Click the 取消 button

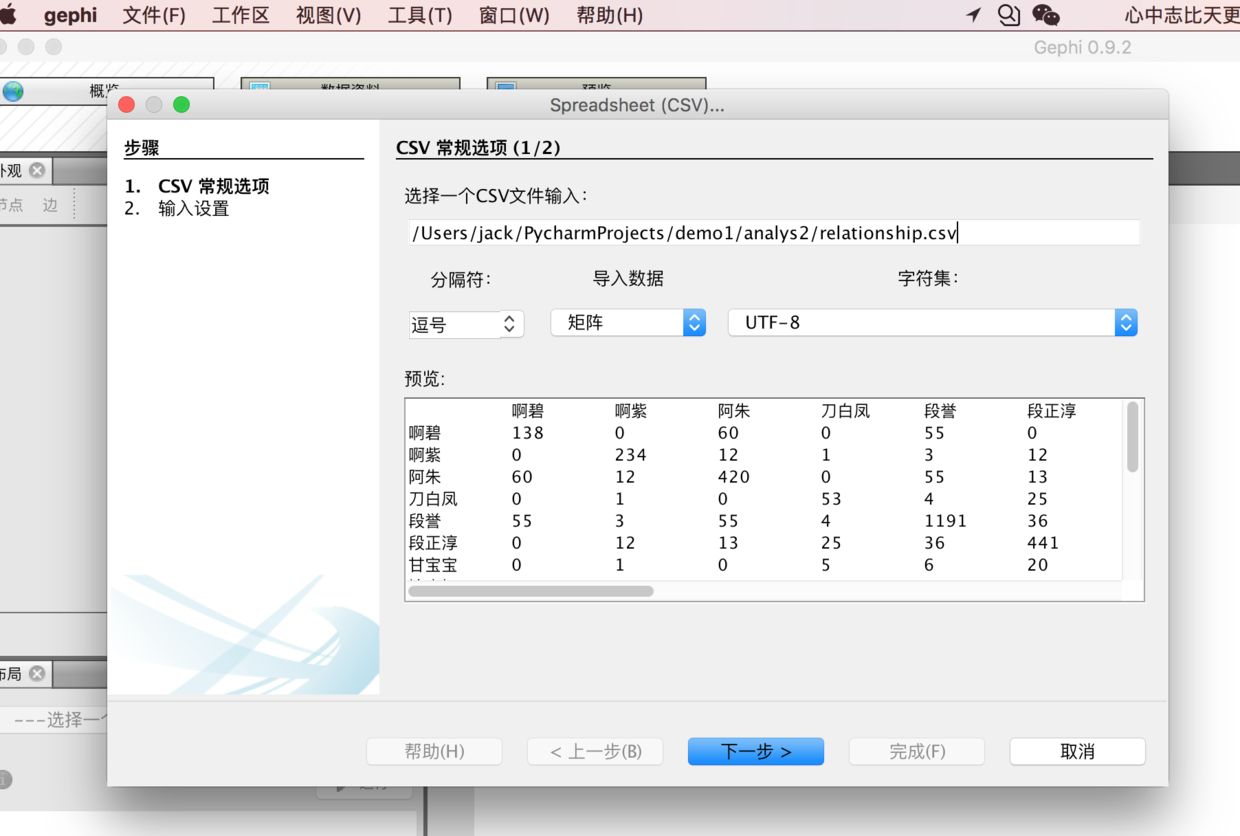1077,751
